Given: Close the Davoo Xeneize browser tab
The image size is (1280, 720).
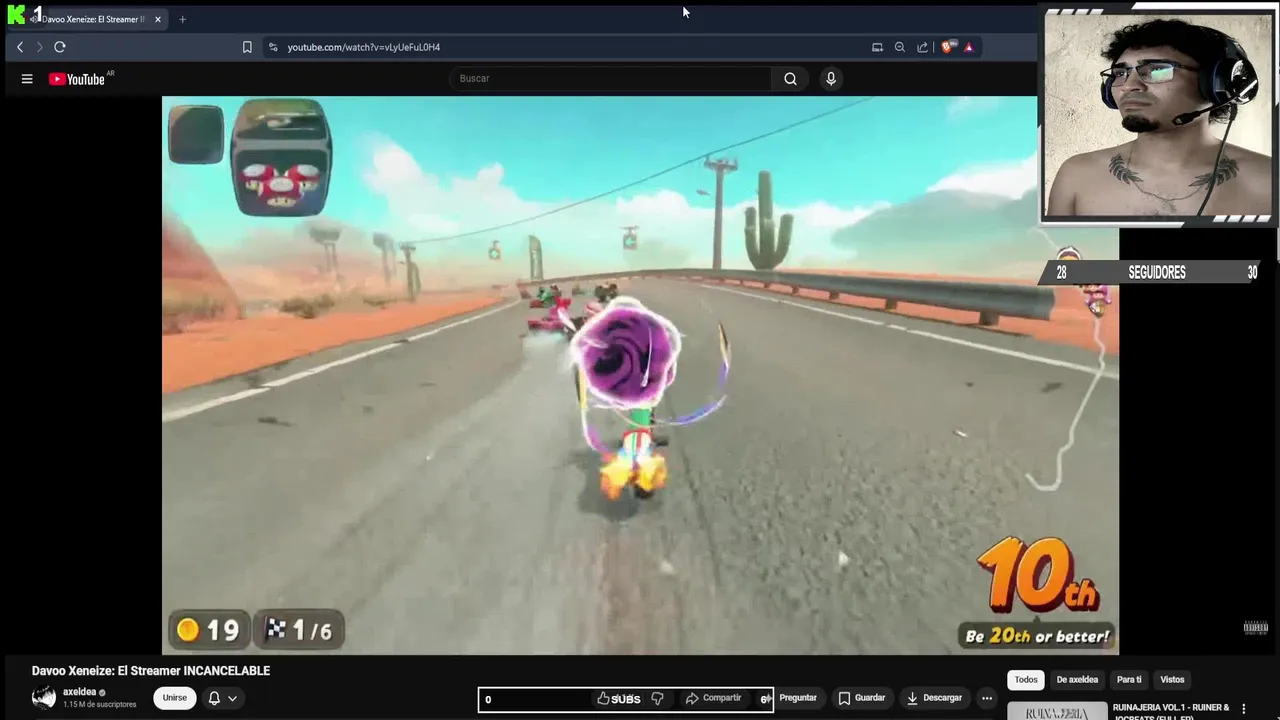Looking at the screenshot, I should [157, 19].
